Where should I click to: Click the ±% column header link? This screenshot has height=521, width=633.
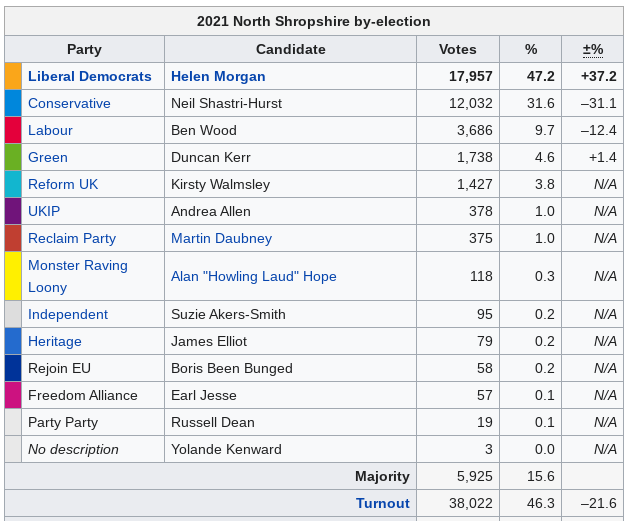tap(593, 49)
